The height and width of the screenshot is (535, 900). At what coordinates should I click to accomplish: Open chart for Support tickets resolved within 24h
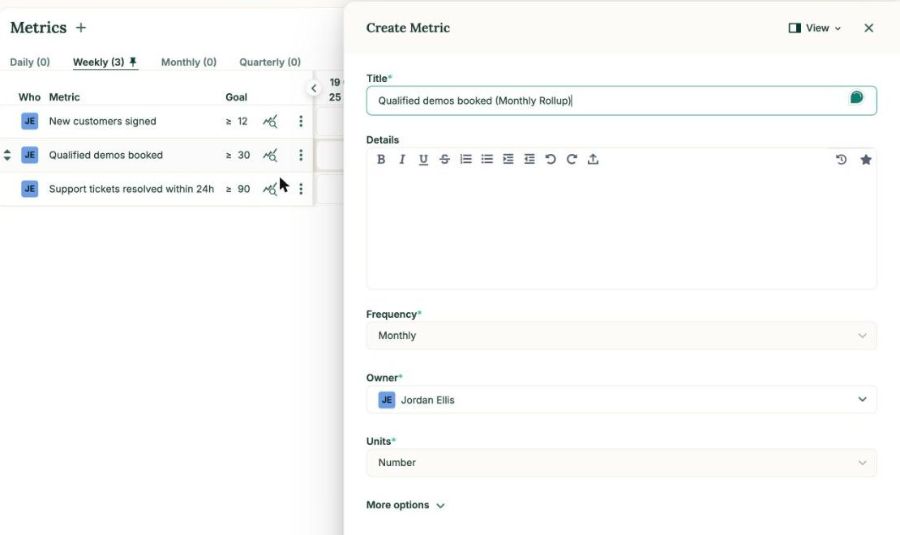(x=270, y=189)
